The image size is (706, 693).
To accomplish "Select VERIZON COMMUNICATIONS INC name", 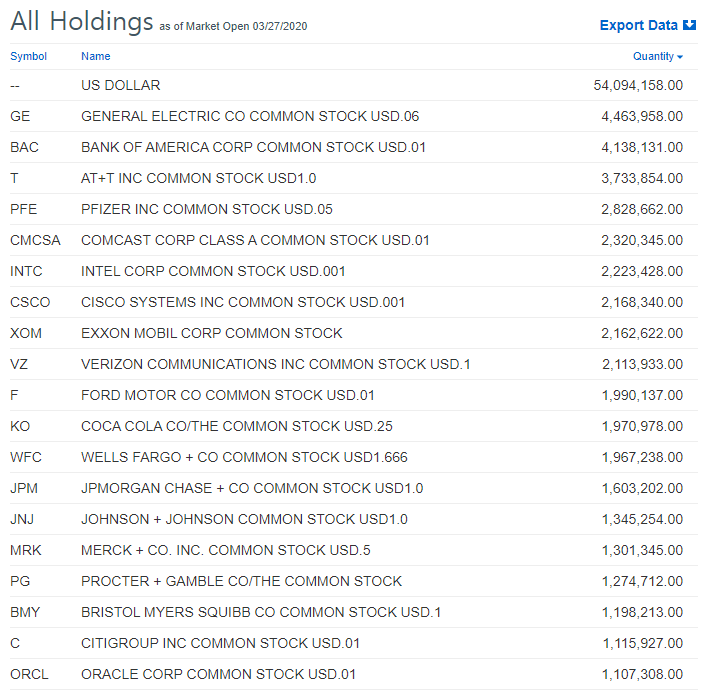I will click(276, 364).
